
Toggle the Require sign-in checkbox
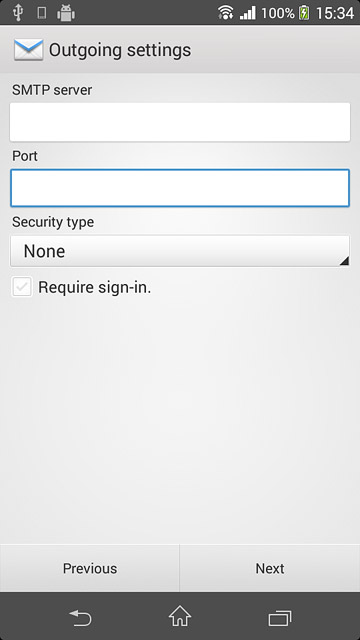click(x=22, y=287)
